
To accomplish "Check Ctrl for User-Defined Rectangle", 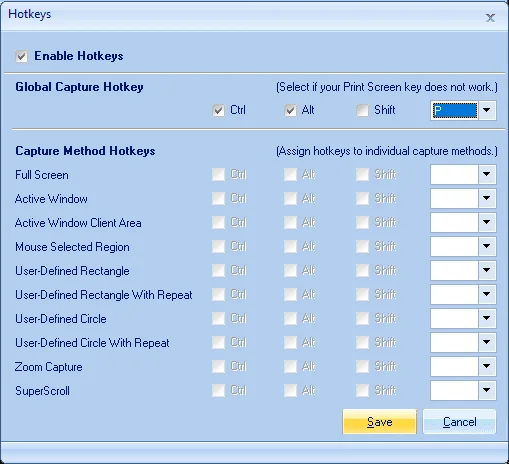I will tap(218, 270).
